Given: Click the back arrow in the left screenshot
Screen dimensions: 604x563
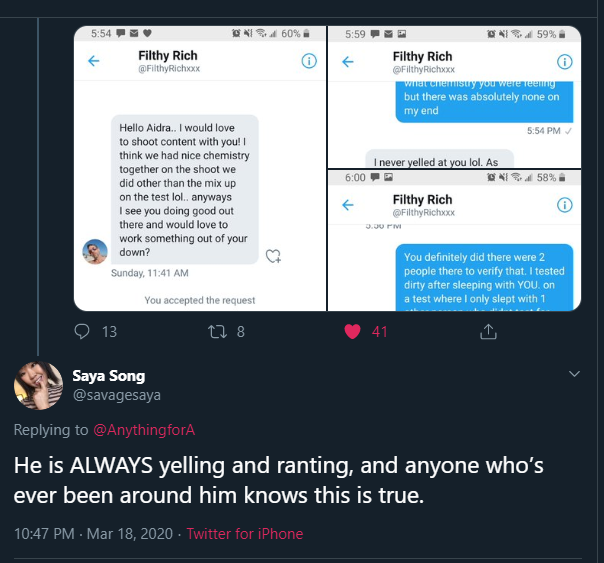Looking at the screenshot, I should pyautogui.click(x=95, y=61).
